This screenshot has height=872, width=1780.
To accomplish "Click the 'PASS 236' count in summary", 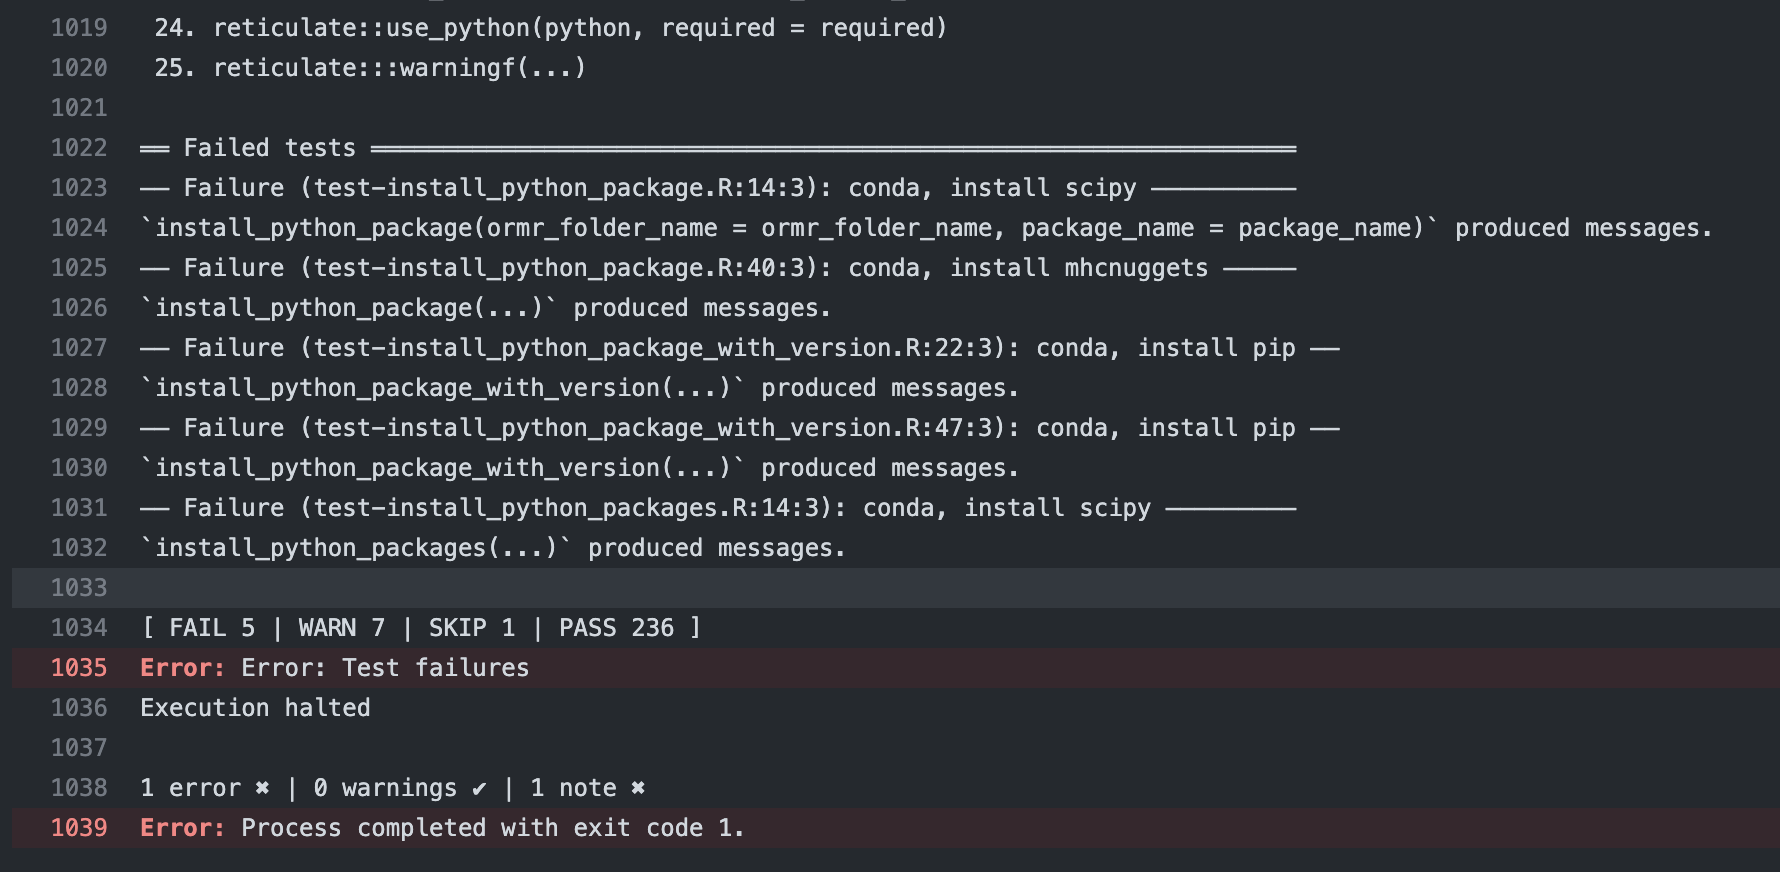I will [616, 628].
